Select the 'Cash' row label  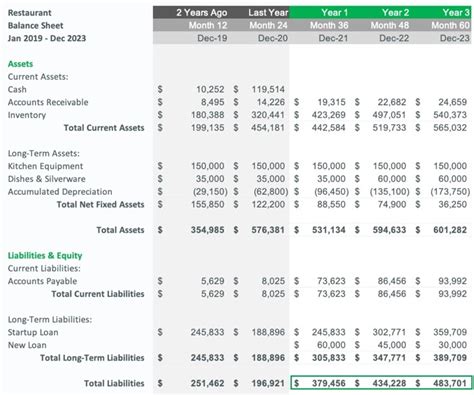click(x=17, y=89)
